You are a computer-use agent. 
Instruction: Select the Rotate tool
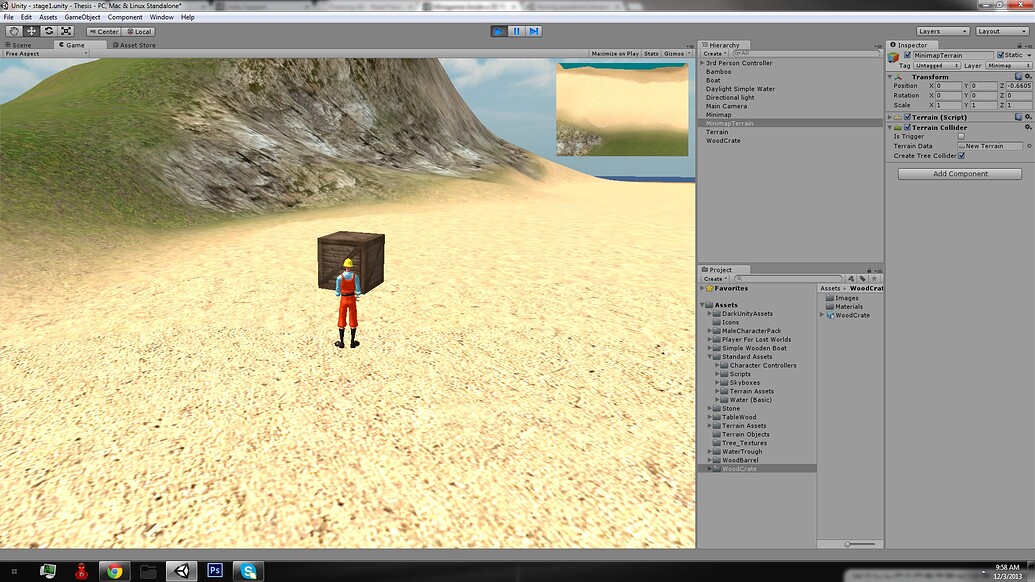pos(50,31)
